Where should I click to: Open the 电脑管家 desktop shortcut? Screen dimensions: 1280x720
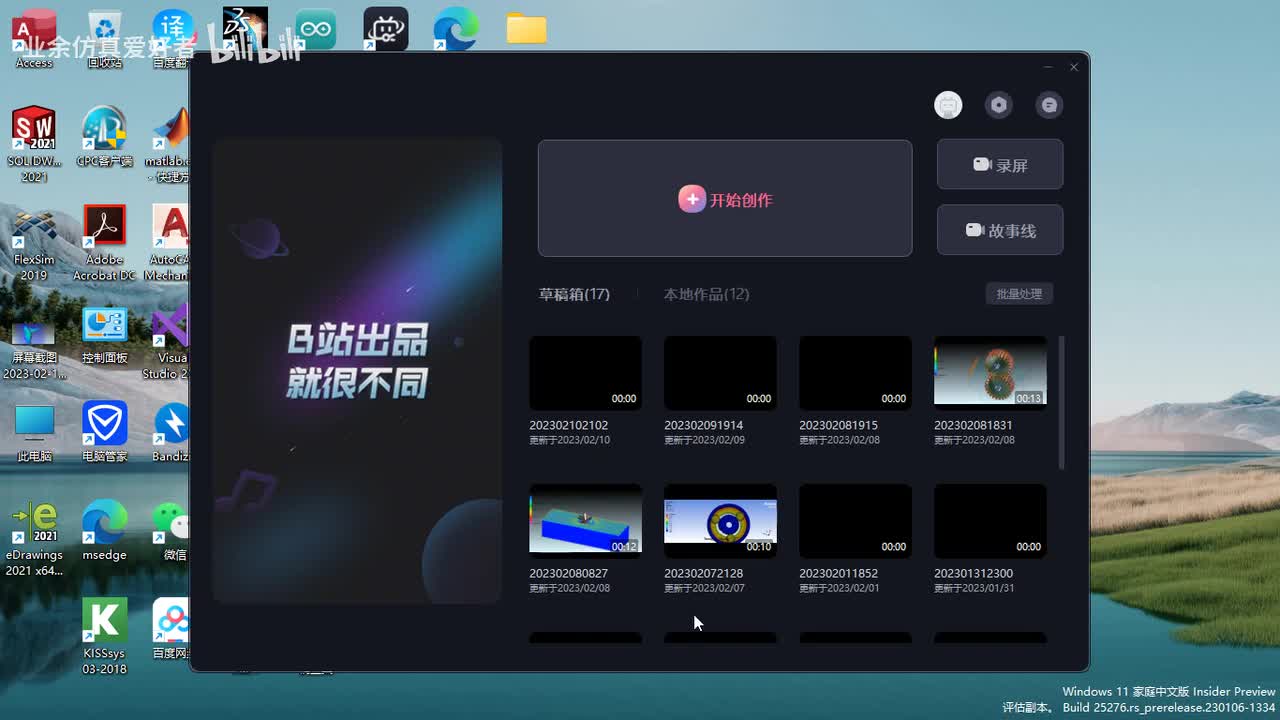104,433
